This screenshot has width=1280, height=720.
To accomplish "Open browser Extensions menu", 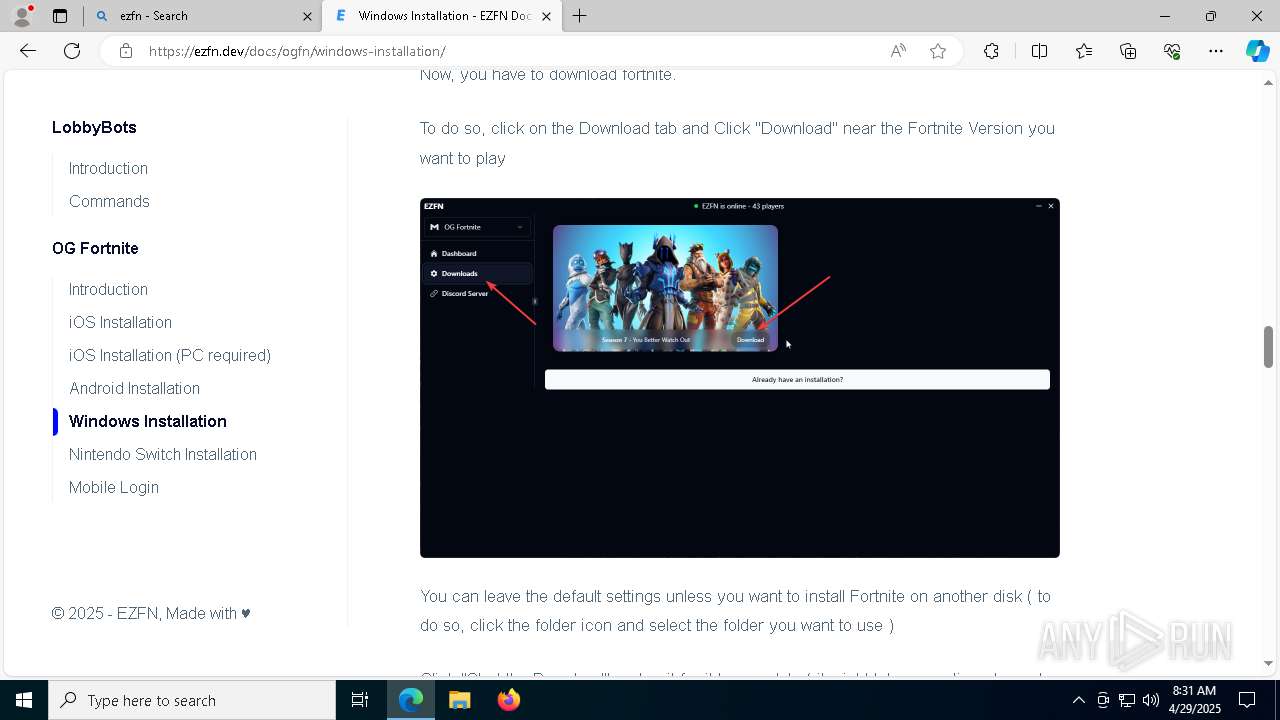I will pyautogui.click(x=991, y=51).
